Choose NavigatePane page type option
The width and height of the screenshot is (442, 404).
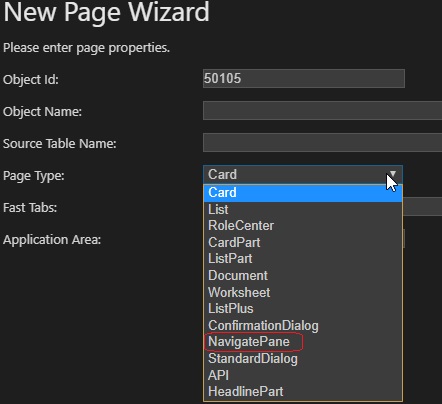[x=303, y=342]
